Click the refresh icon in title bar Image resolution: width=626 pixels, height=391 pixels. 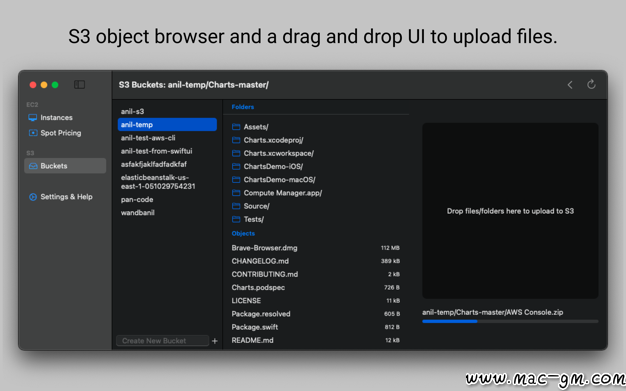click(x=591, y=84)
